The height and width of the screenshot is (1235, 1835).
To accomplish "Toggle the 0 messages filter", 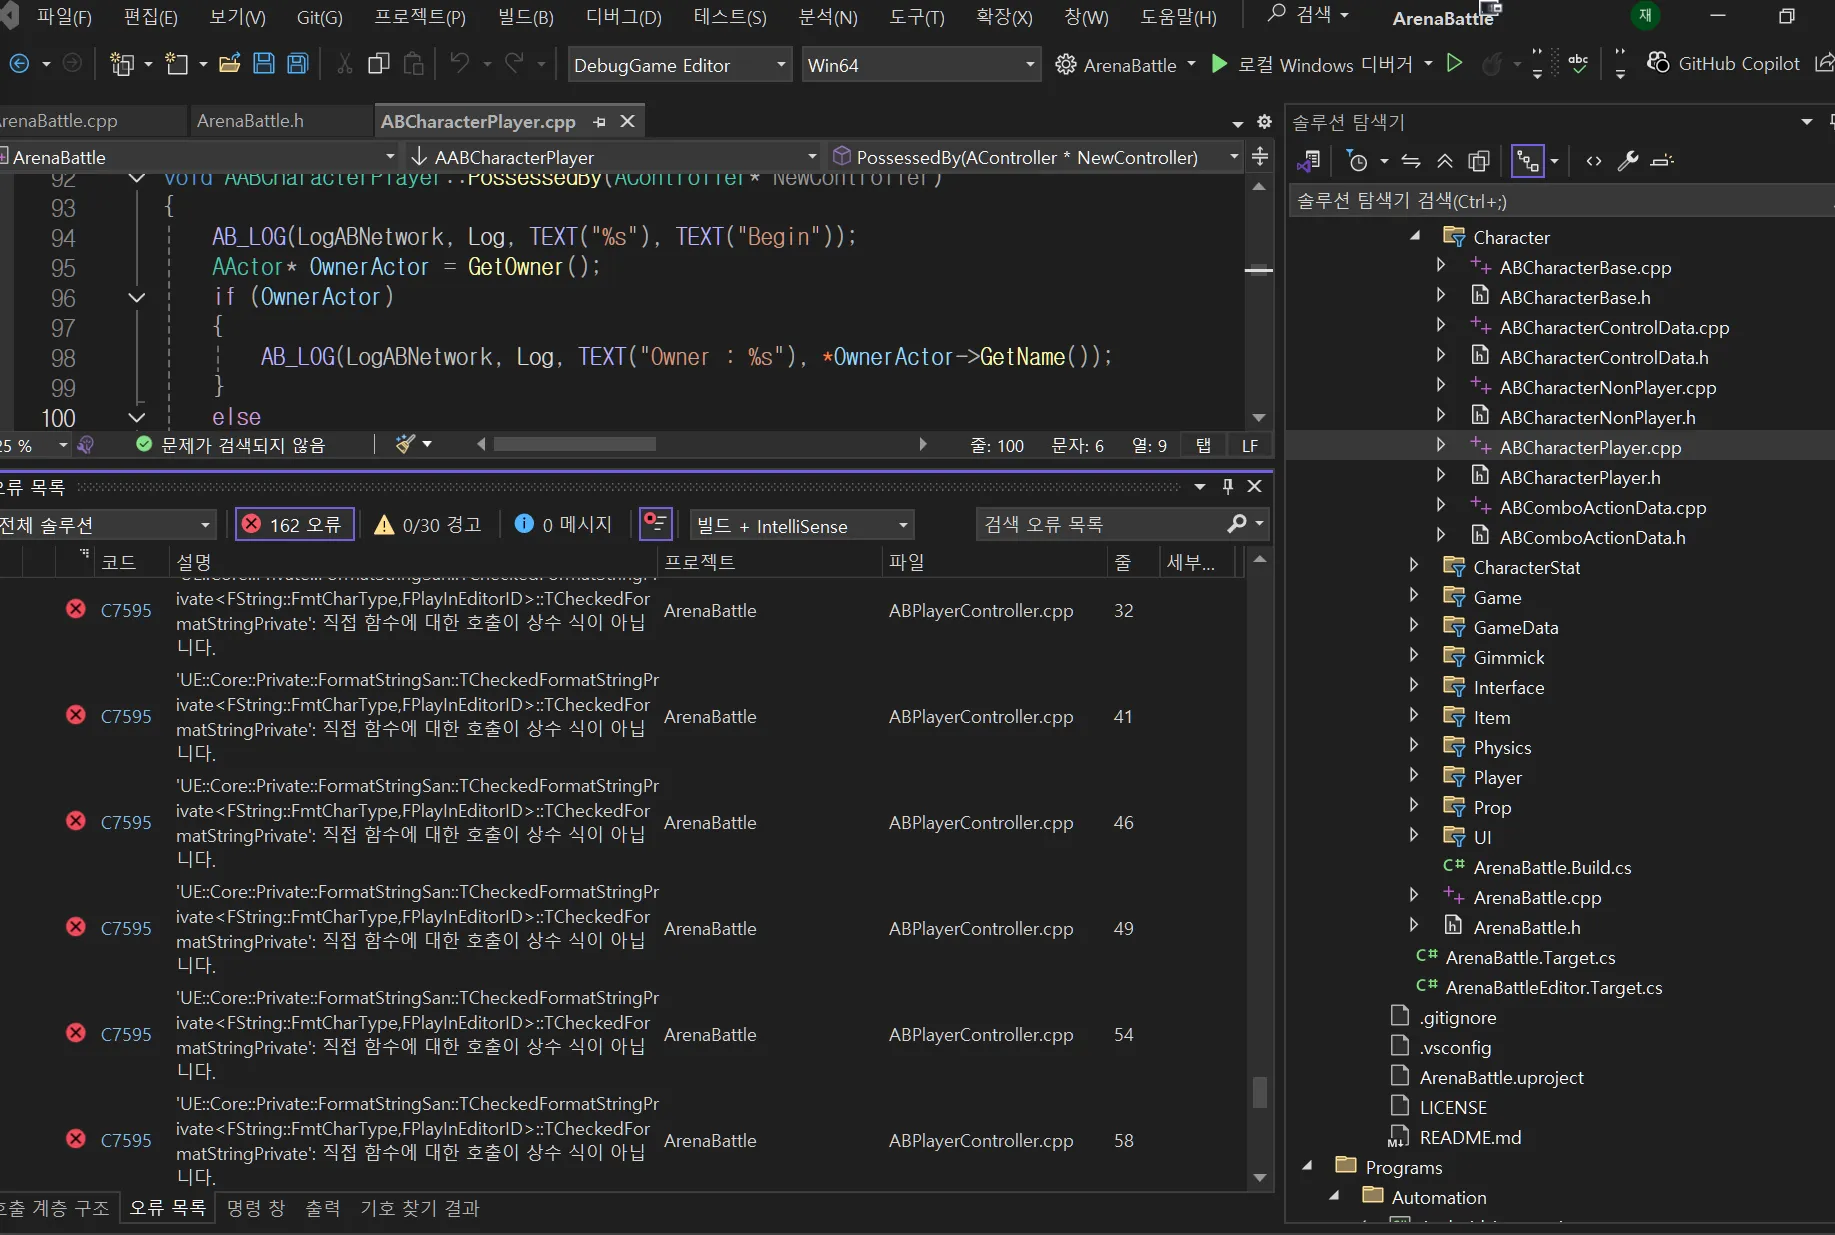I will 563,525.
